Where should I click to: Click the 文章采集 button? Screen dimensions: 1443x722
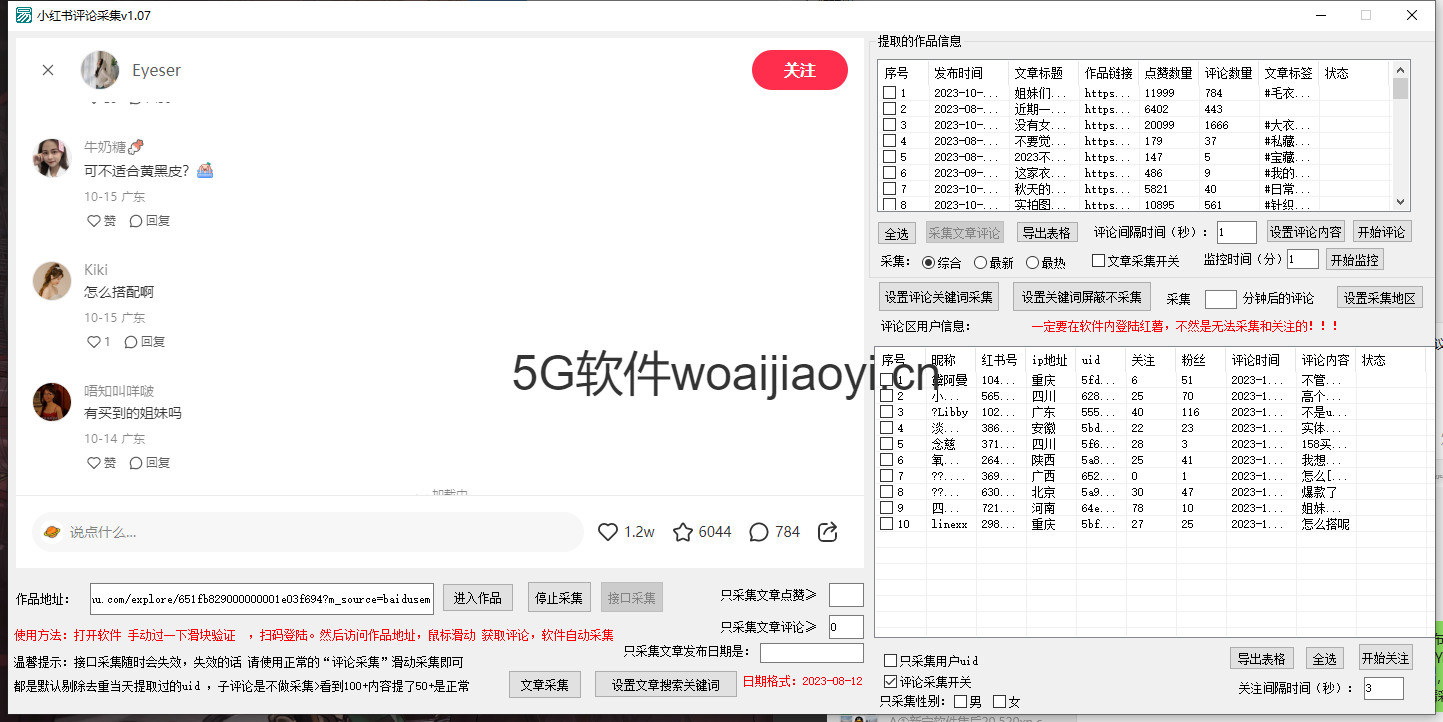click(545, 685)
